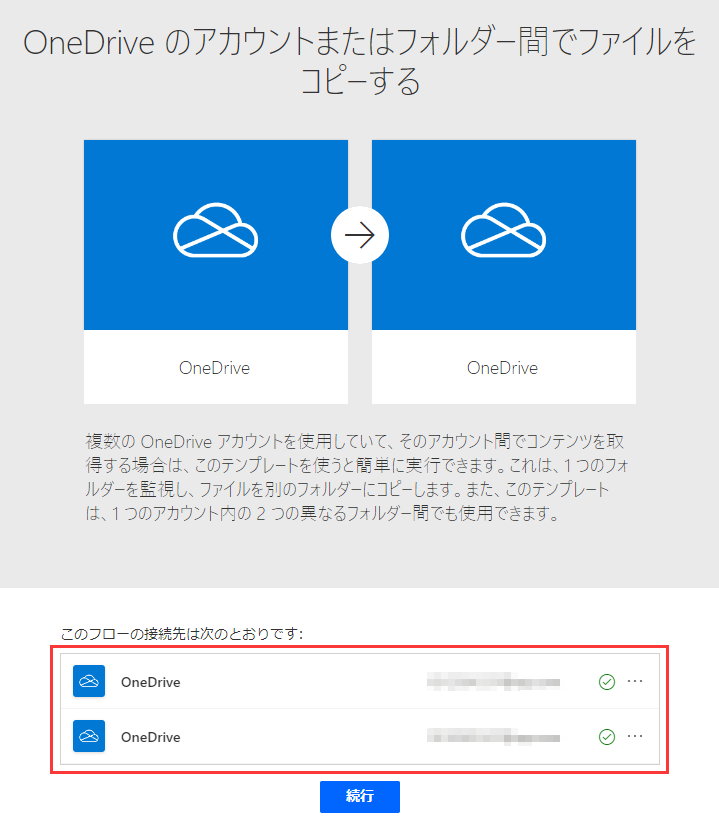The height and width of the screenshot is (838, 719).
Task: Click the template title heading at the top
Action: coord(359,57)
